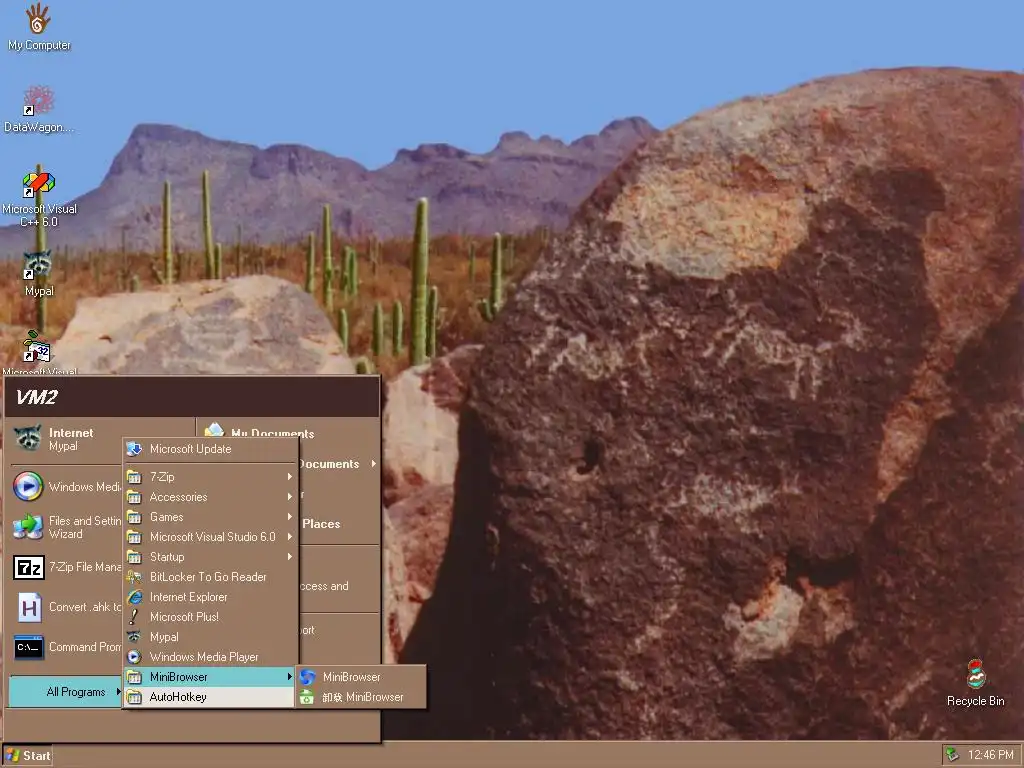1024x768 pixels.
Task: Expand recent Documents arrow in Start menu
Action: (x=374, y=464)
